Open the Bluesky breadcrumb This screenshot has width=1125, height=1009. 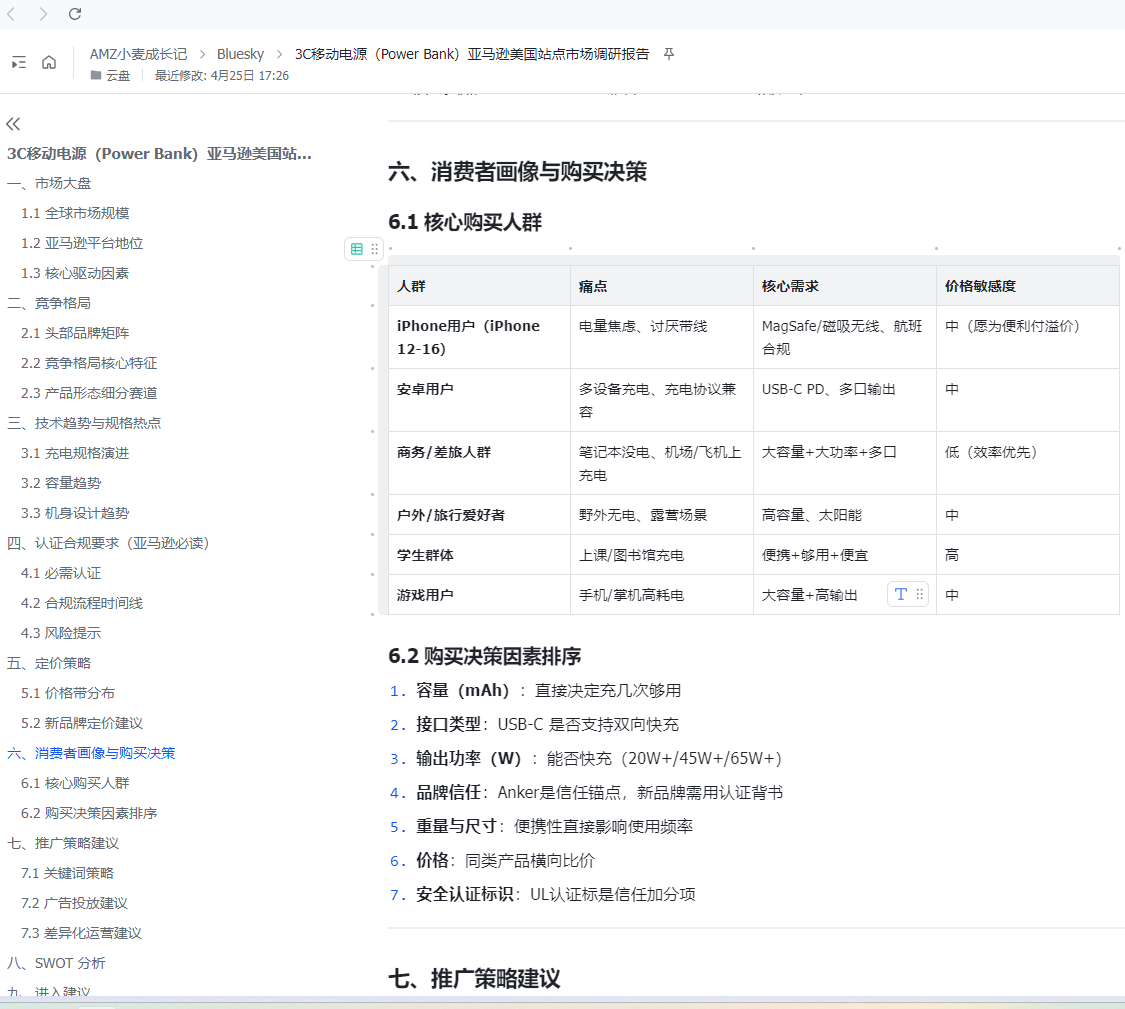point(240,54)
